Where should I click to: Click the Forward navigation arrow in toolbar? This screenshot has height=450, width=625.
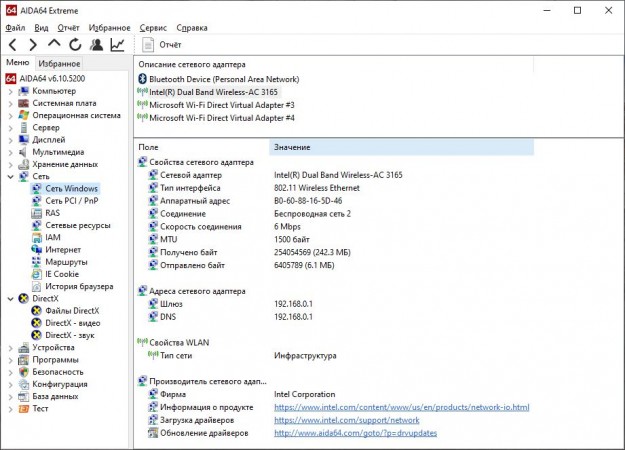(33, 44)
